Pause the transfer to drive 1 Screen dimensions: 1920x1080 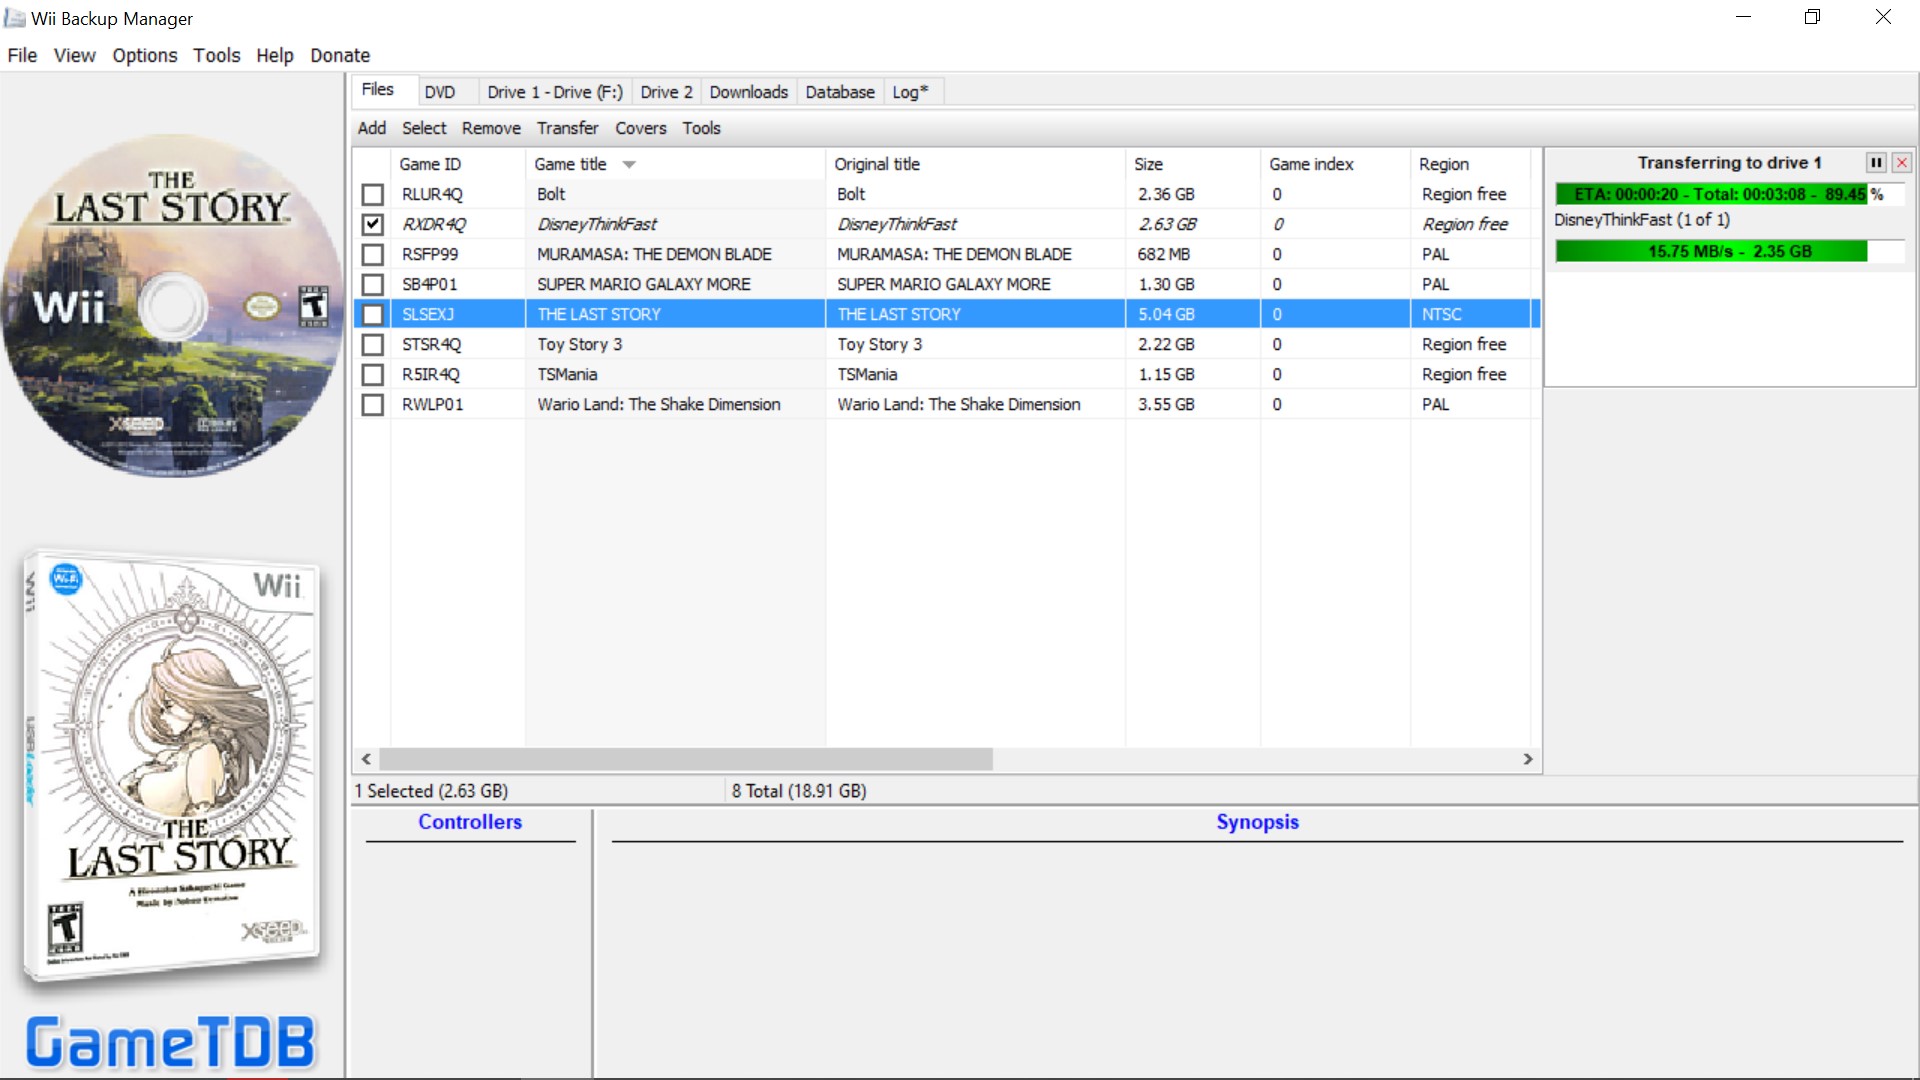(x=1876, y=163)
